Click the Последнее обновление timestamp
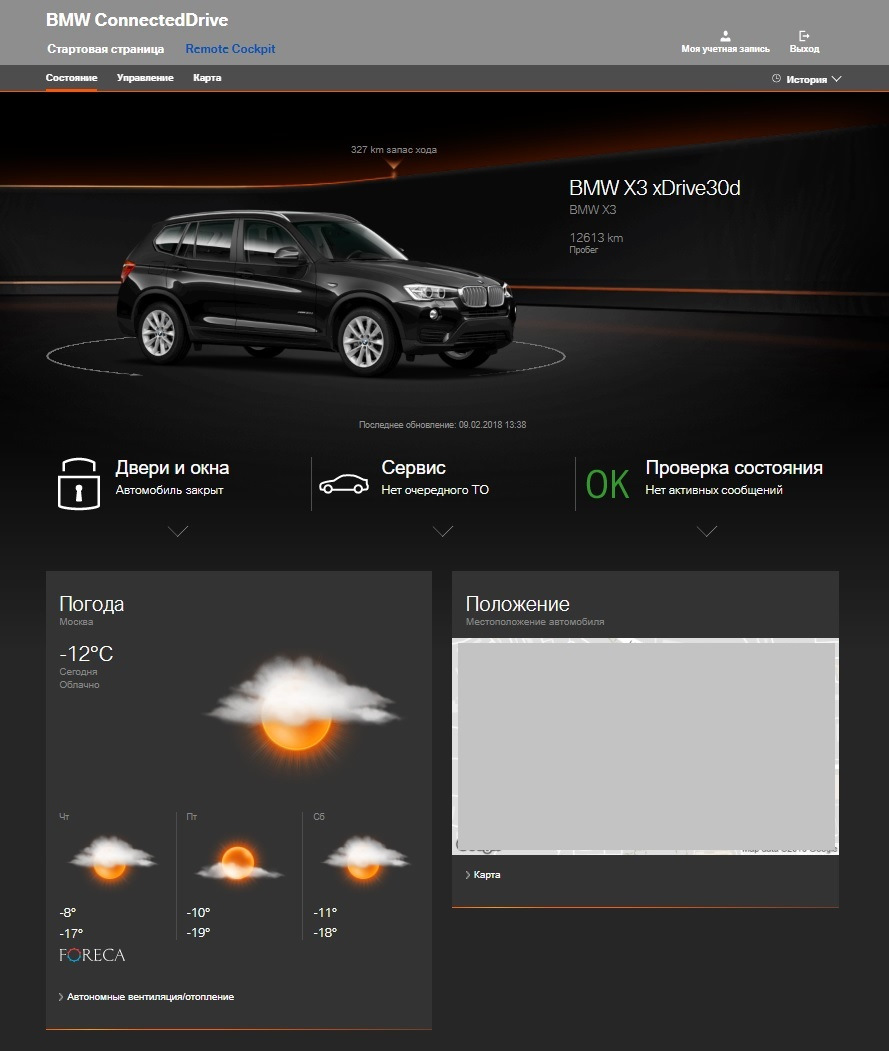Image resolution: width=889 pixels, height=1051 pixels. tap(442, 425)
